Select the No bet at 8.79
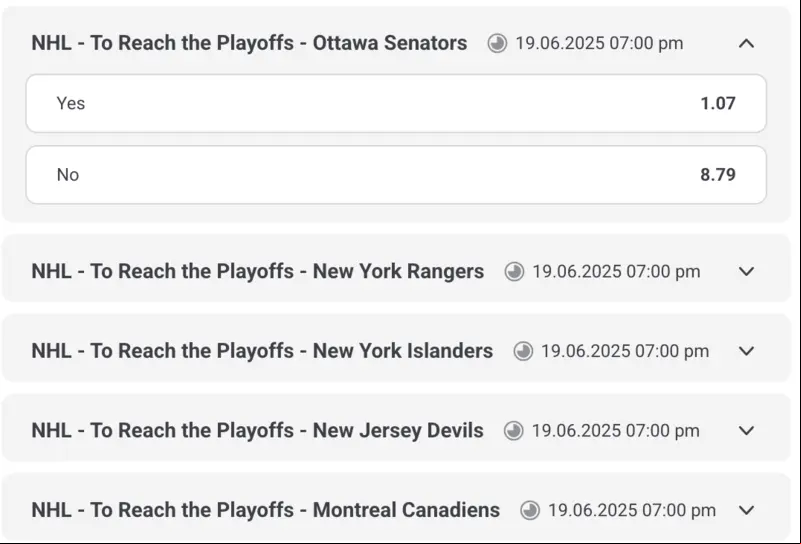The width and height of the screenshot is (801, 544). pos(396,175)
